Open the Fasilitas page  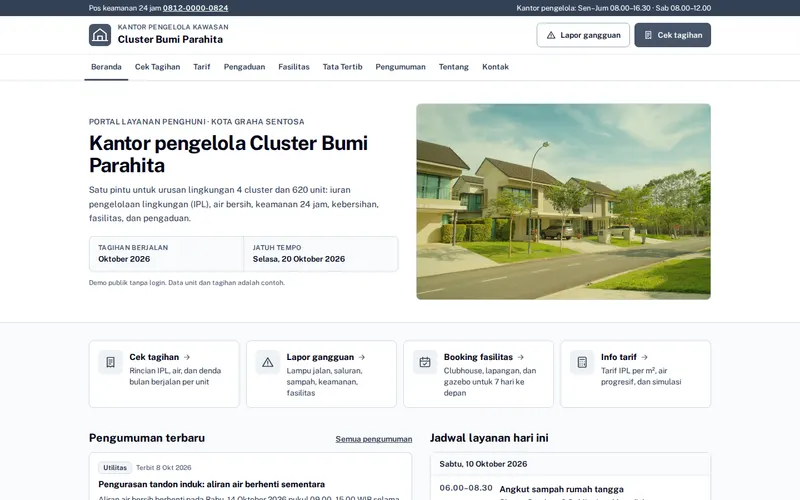[x=294, y=67]
